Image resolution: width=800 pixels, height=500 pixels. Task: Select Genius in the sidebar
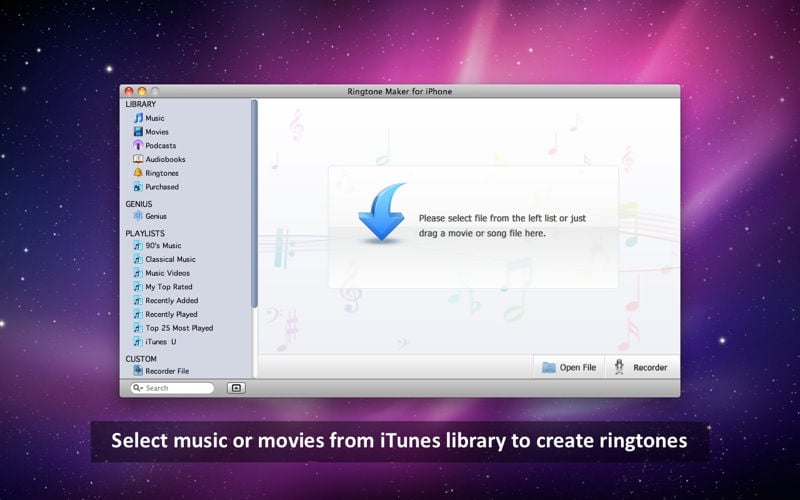pos(156,216)
